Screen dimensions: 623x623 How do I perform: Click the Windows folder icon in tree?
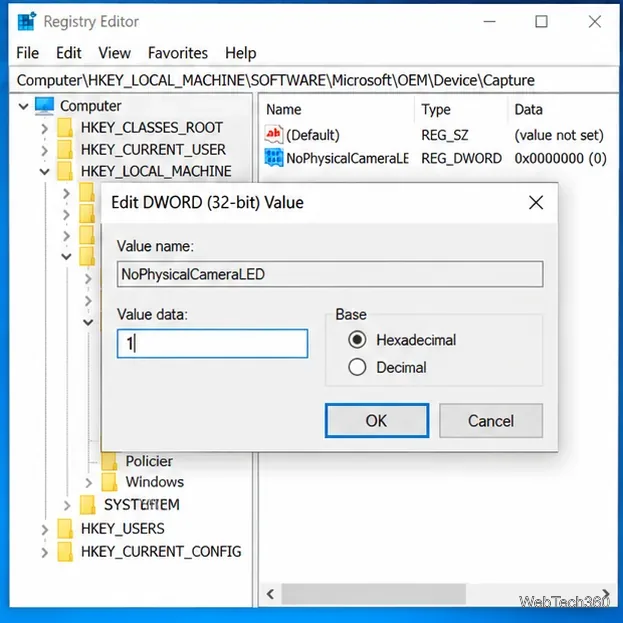pos(109,482)
